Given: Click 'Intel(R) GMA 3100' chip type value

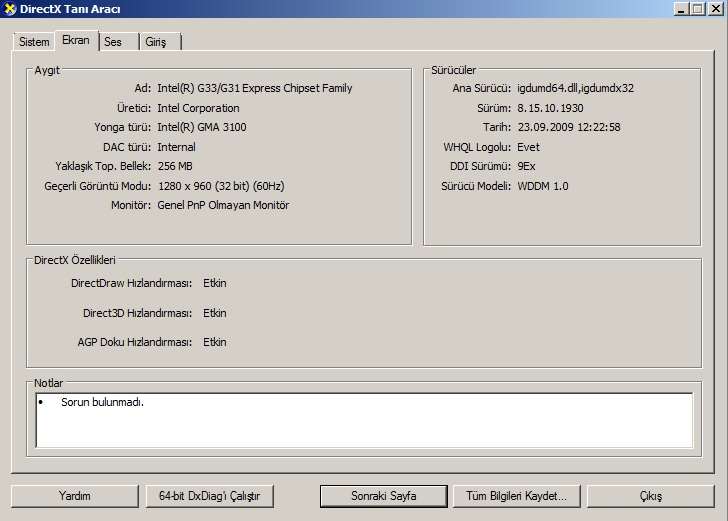Looking at the screenshot, I should 202,127.
